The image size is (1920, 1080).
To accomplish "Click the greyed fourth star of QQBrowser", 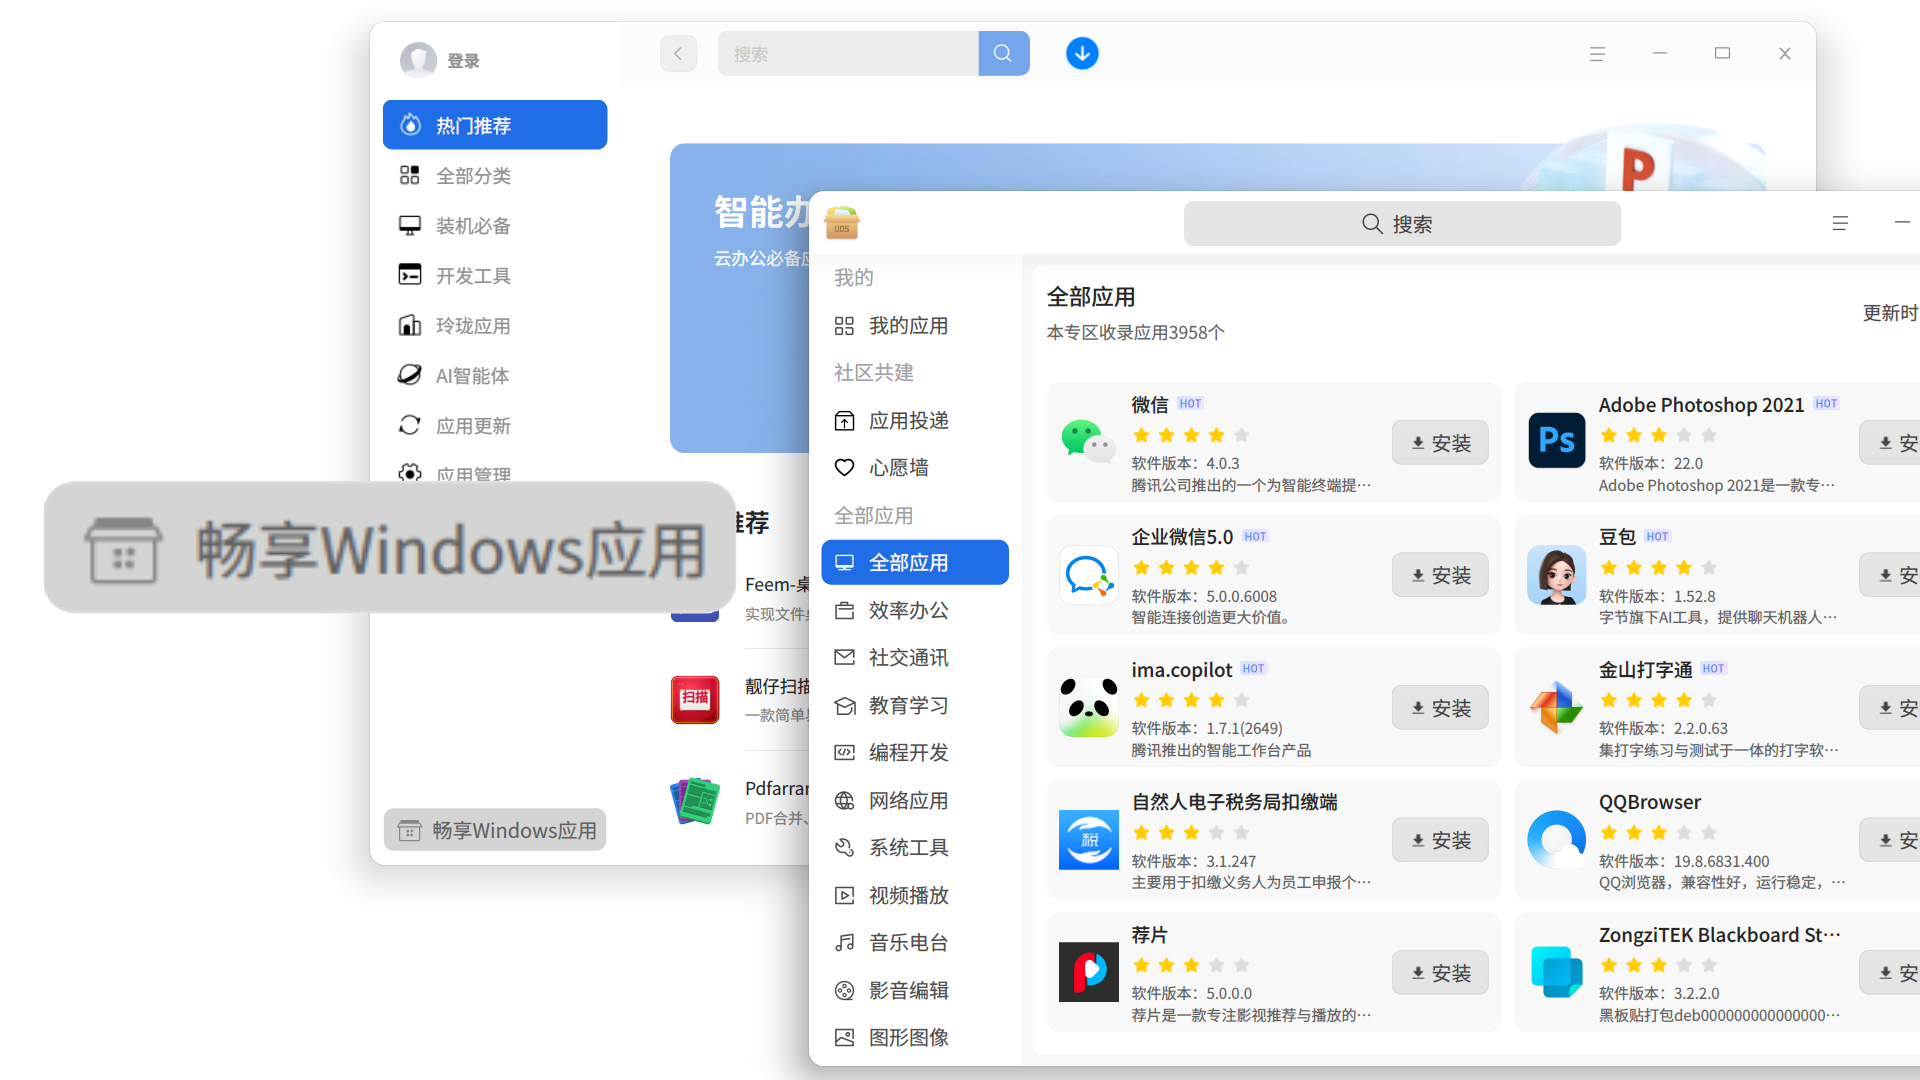I will pyautogui.click(x=1683, y=832).
